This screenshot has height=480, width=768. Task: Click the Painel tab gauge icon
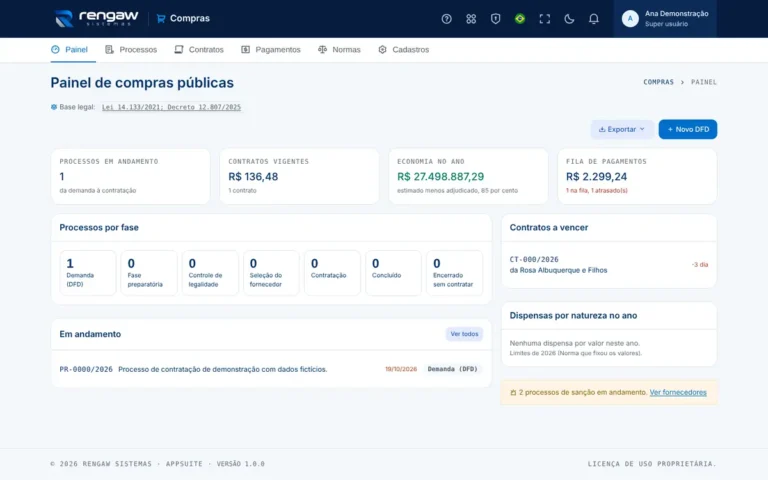(x=55, y=49)
